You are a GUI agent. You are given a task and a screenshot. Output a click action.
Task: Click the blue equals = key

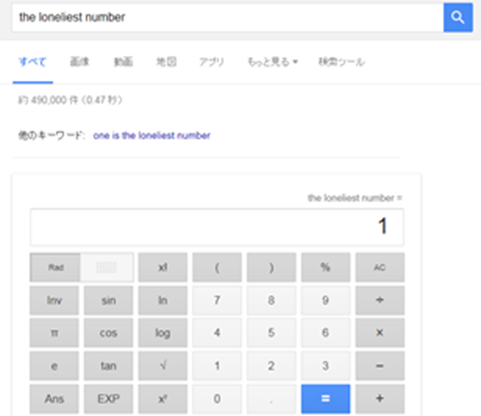click(x=326, y=399)
